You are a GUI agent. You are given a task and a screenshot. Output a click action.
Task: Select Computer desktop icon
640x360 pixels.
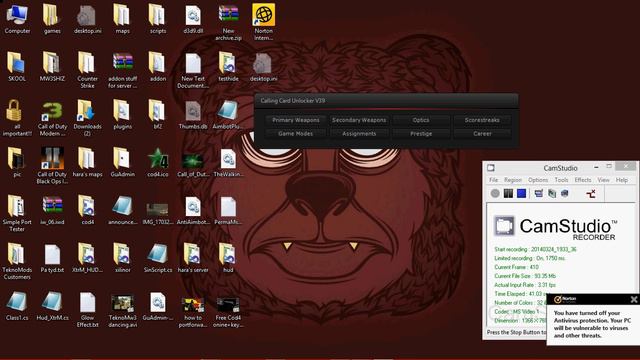coord(17,19)
